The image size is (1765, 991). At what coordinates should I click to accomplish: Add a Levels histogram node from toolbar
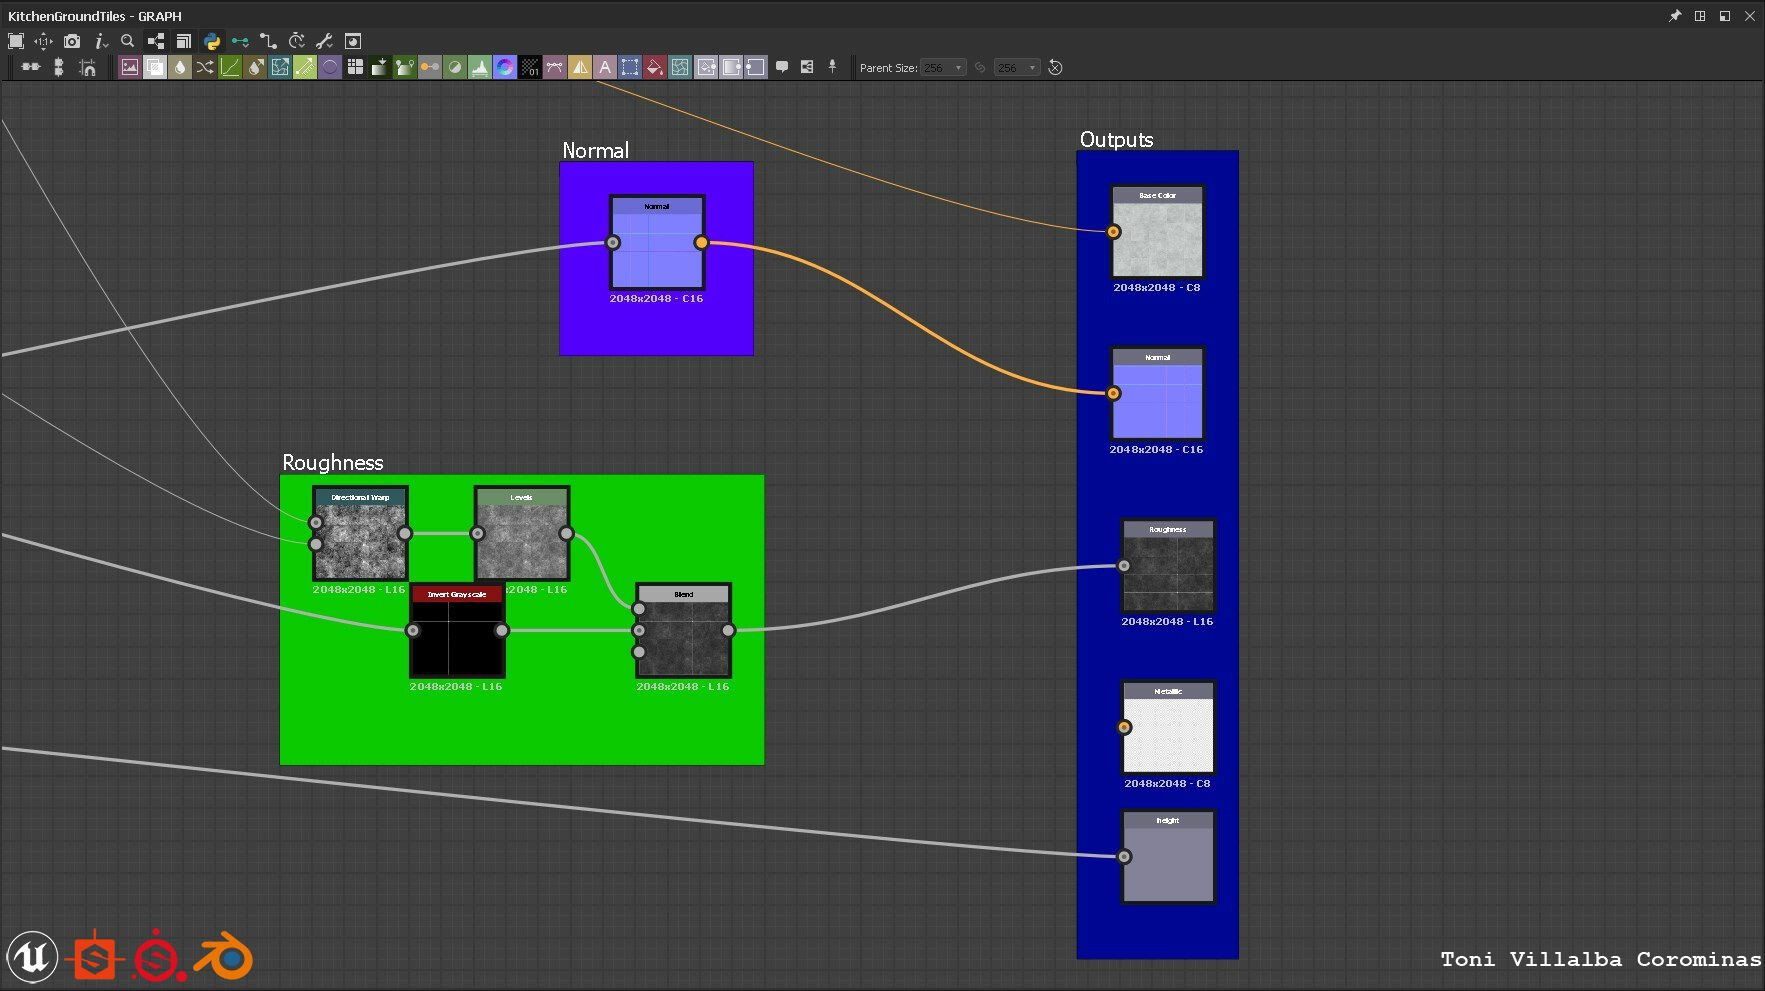coord(480,67)
